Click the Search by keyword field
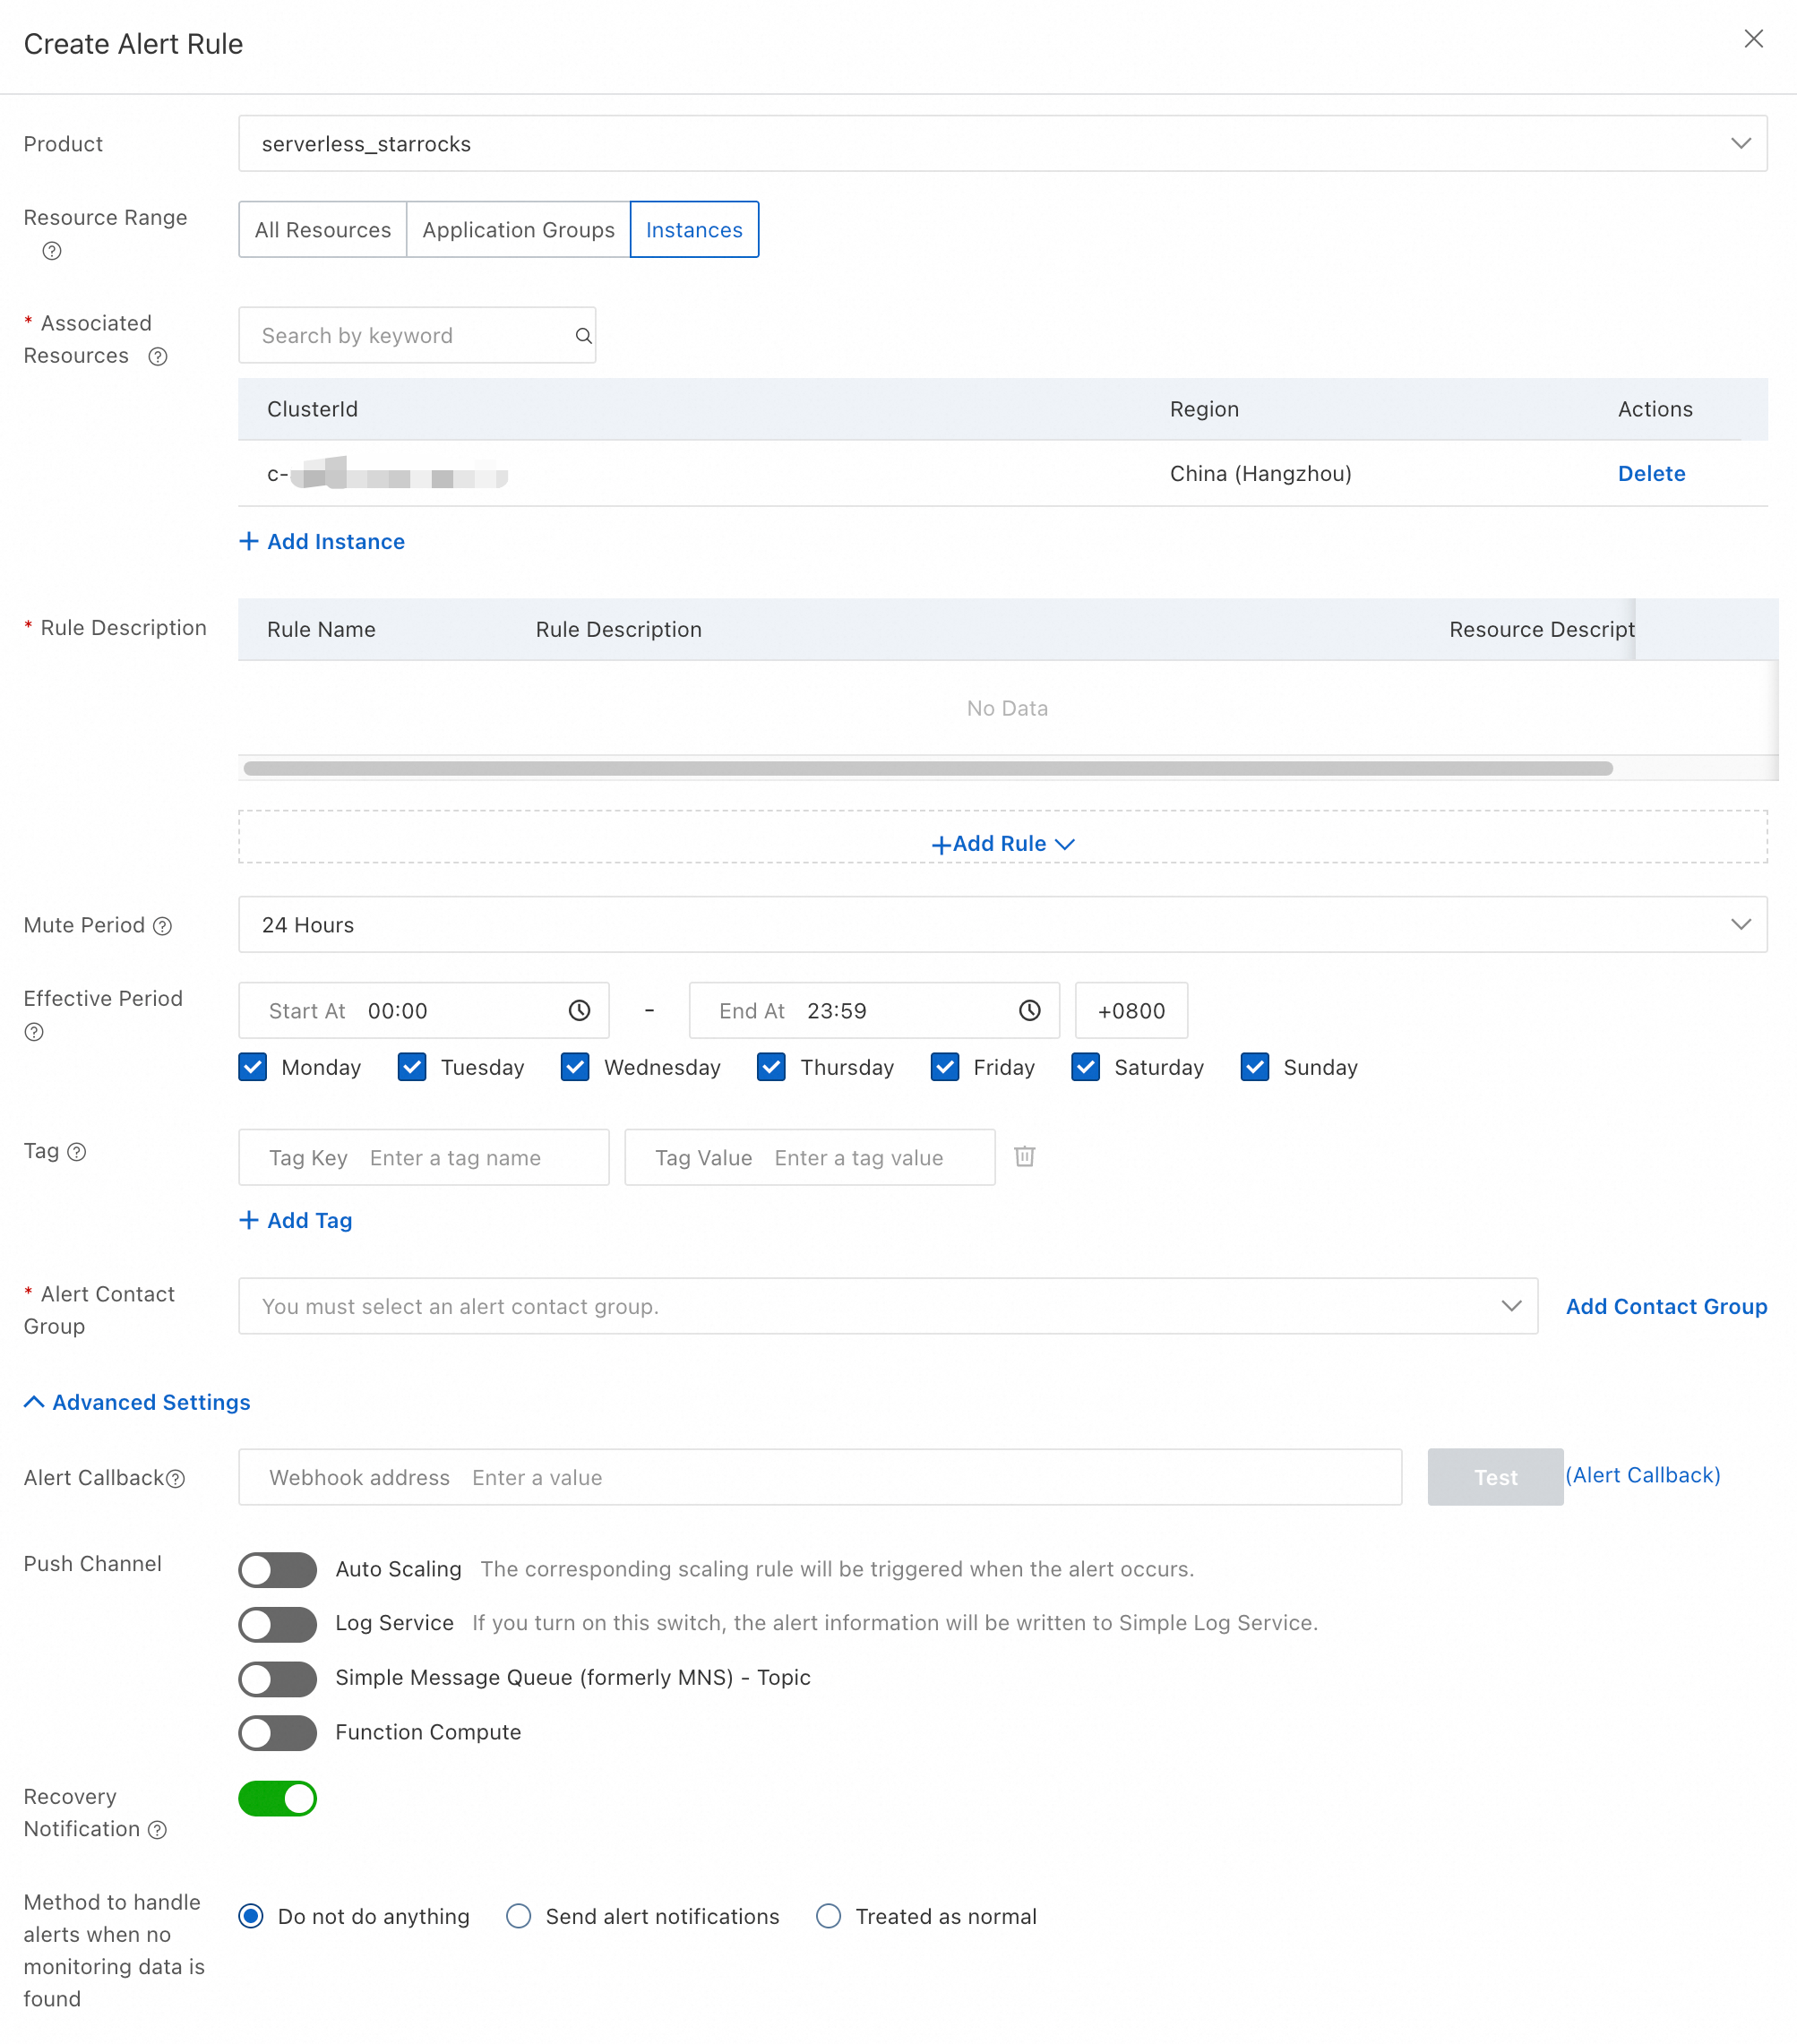Image resolution: width=1797 pixels, height=2044 pixels. coord(417,336)
